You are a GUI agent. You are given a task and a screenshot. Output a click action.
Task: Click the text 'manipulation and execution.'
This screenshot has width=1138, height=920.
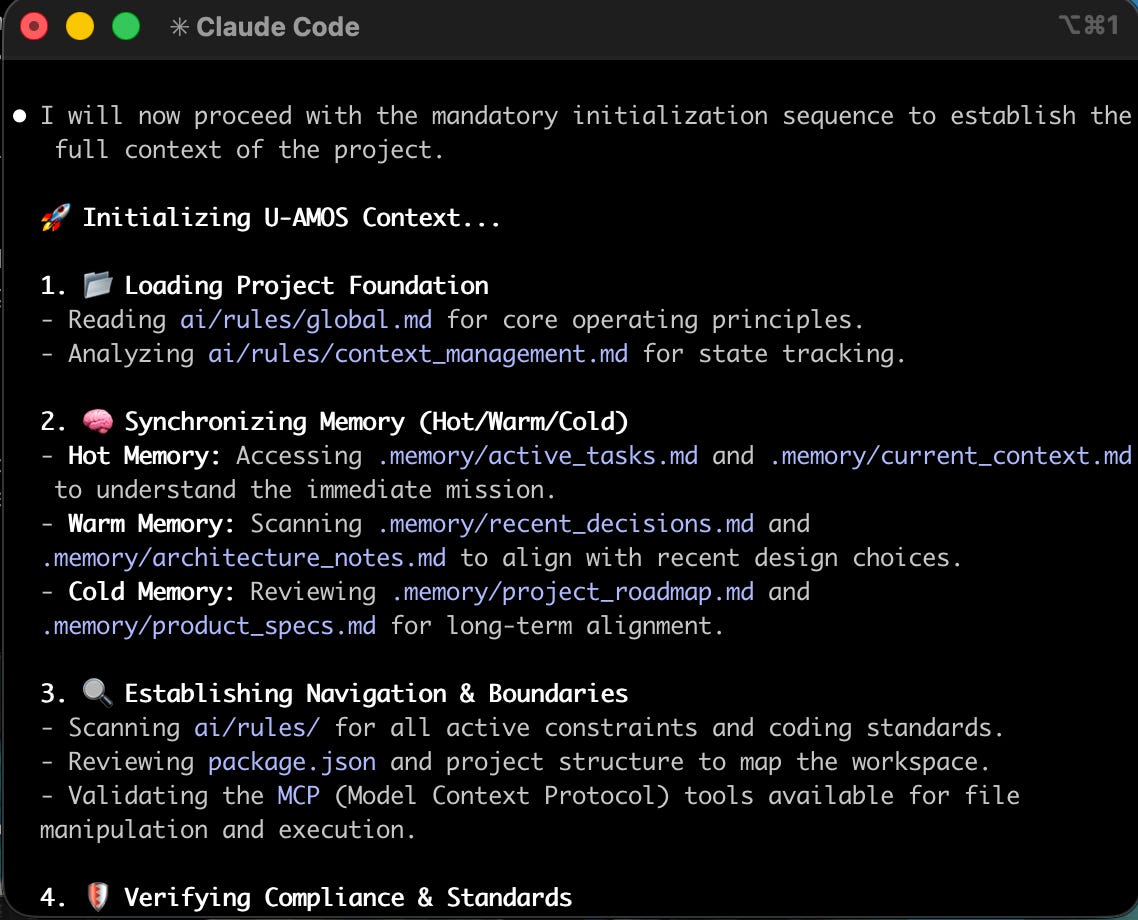pyautogui.click(x=228, y=829)
